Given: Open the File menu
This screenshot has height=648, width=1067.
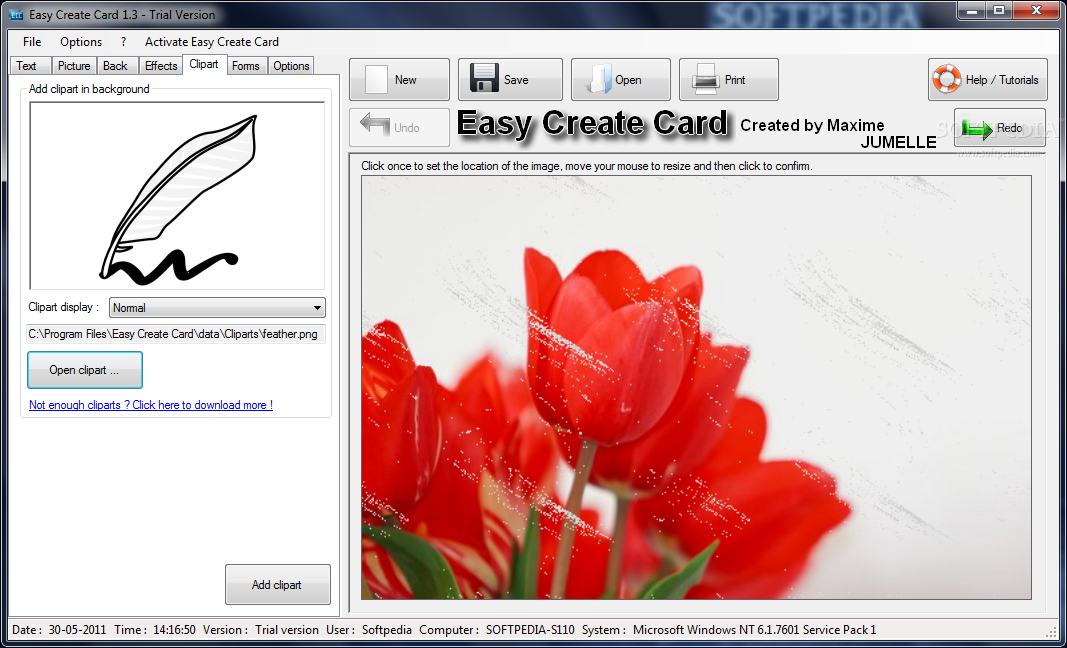Looking at the screenshot, I should pyautogui.click(x=32, y=42).
